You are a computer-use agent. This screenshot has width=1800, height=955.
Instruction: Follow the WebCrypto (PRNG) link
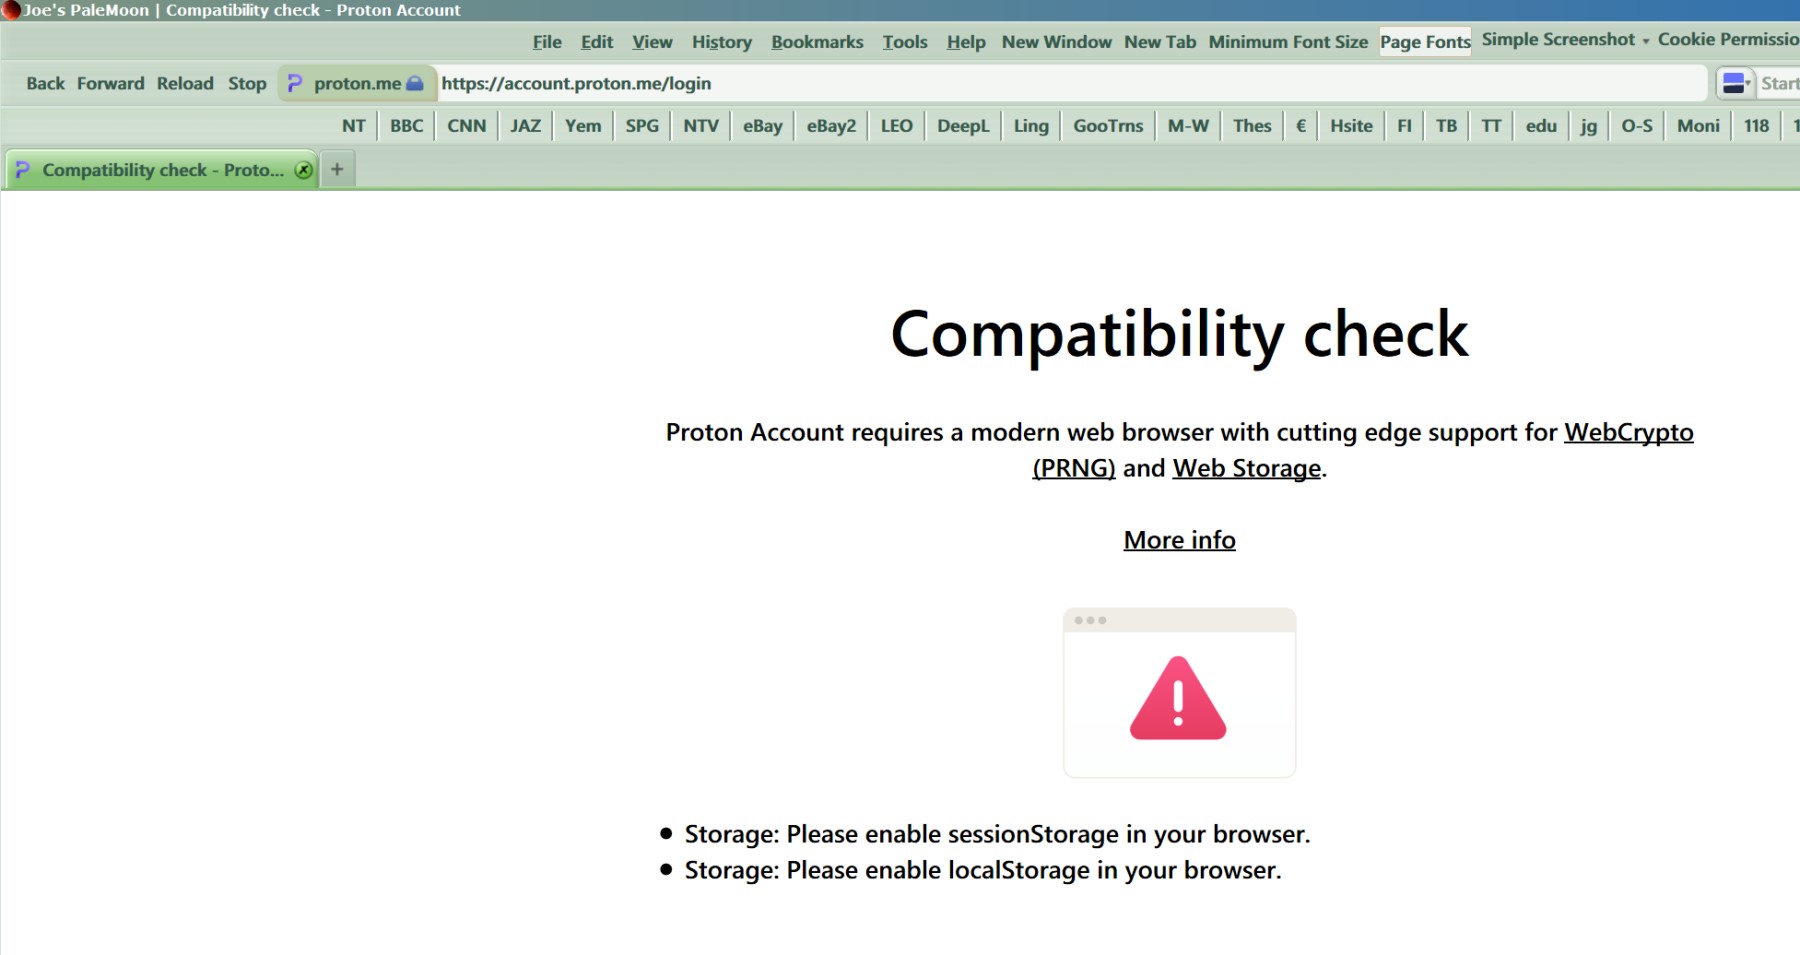(x=1628, y=432)
